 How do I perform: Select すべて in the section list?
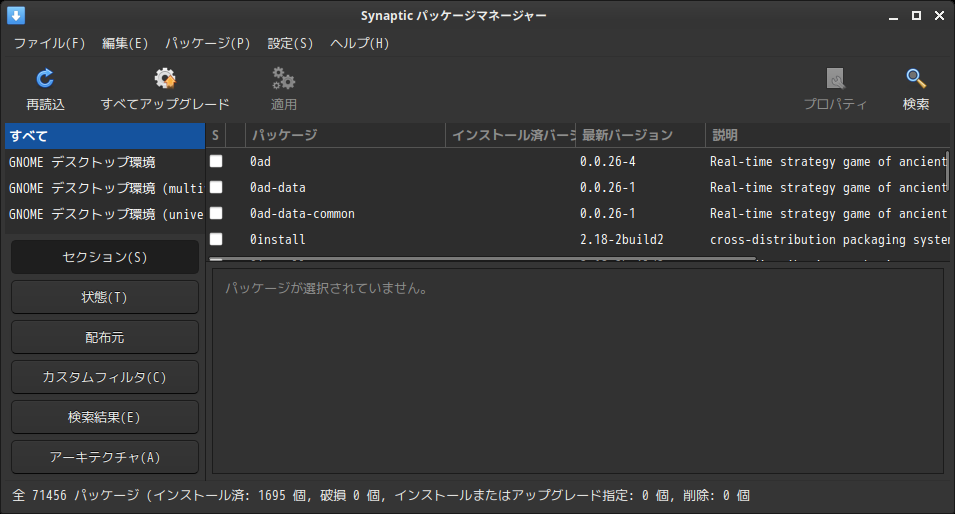pos(105,136)
